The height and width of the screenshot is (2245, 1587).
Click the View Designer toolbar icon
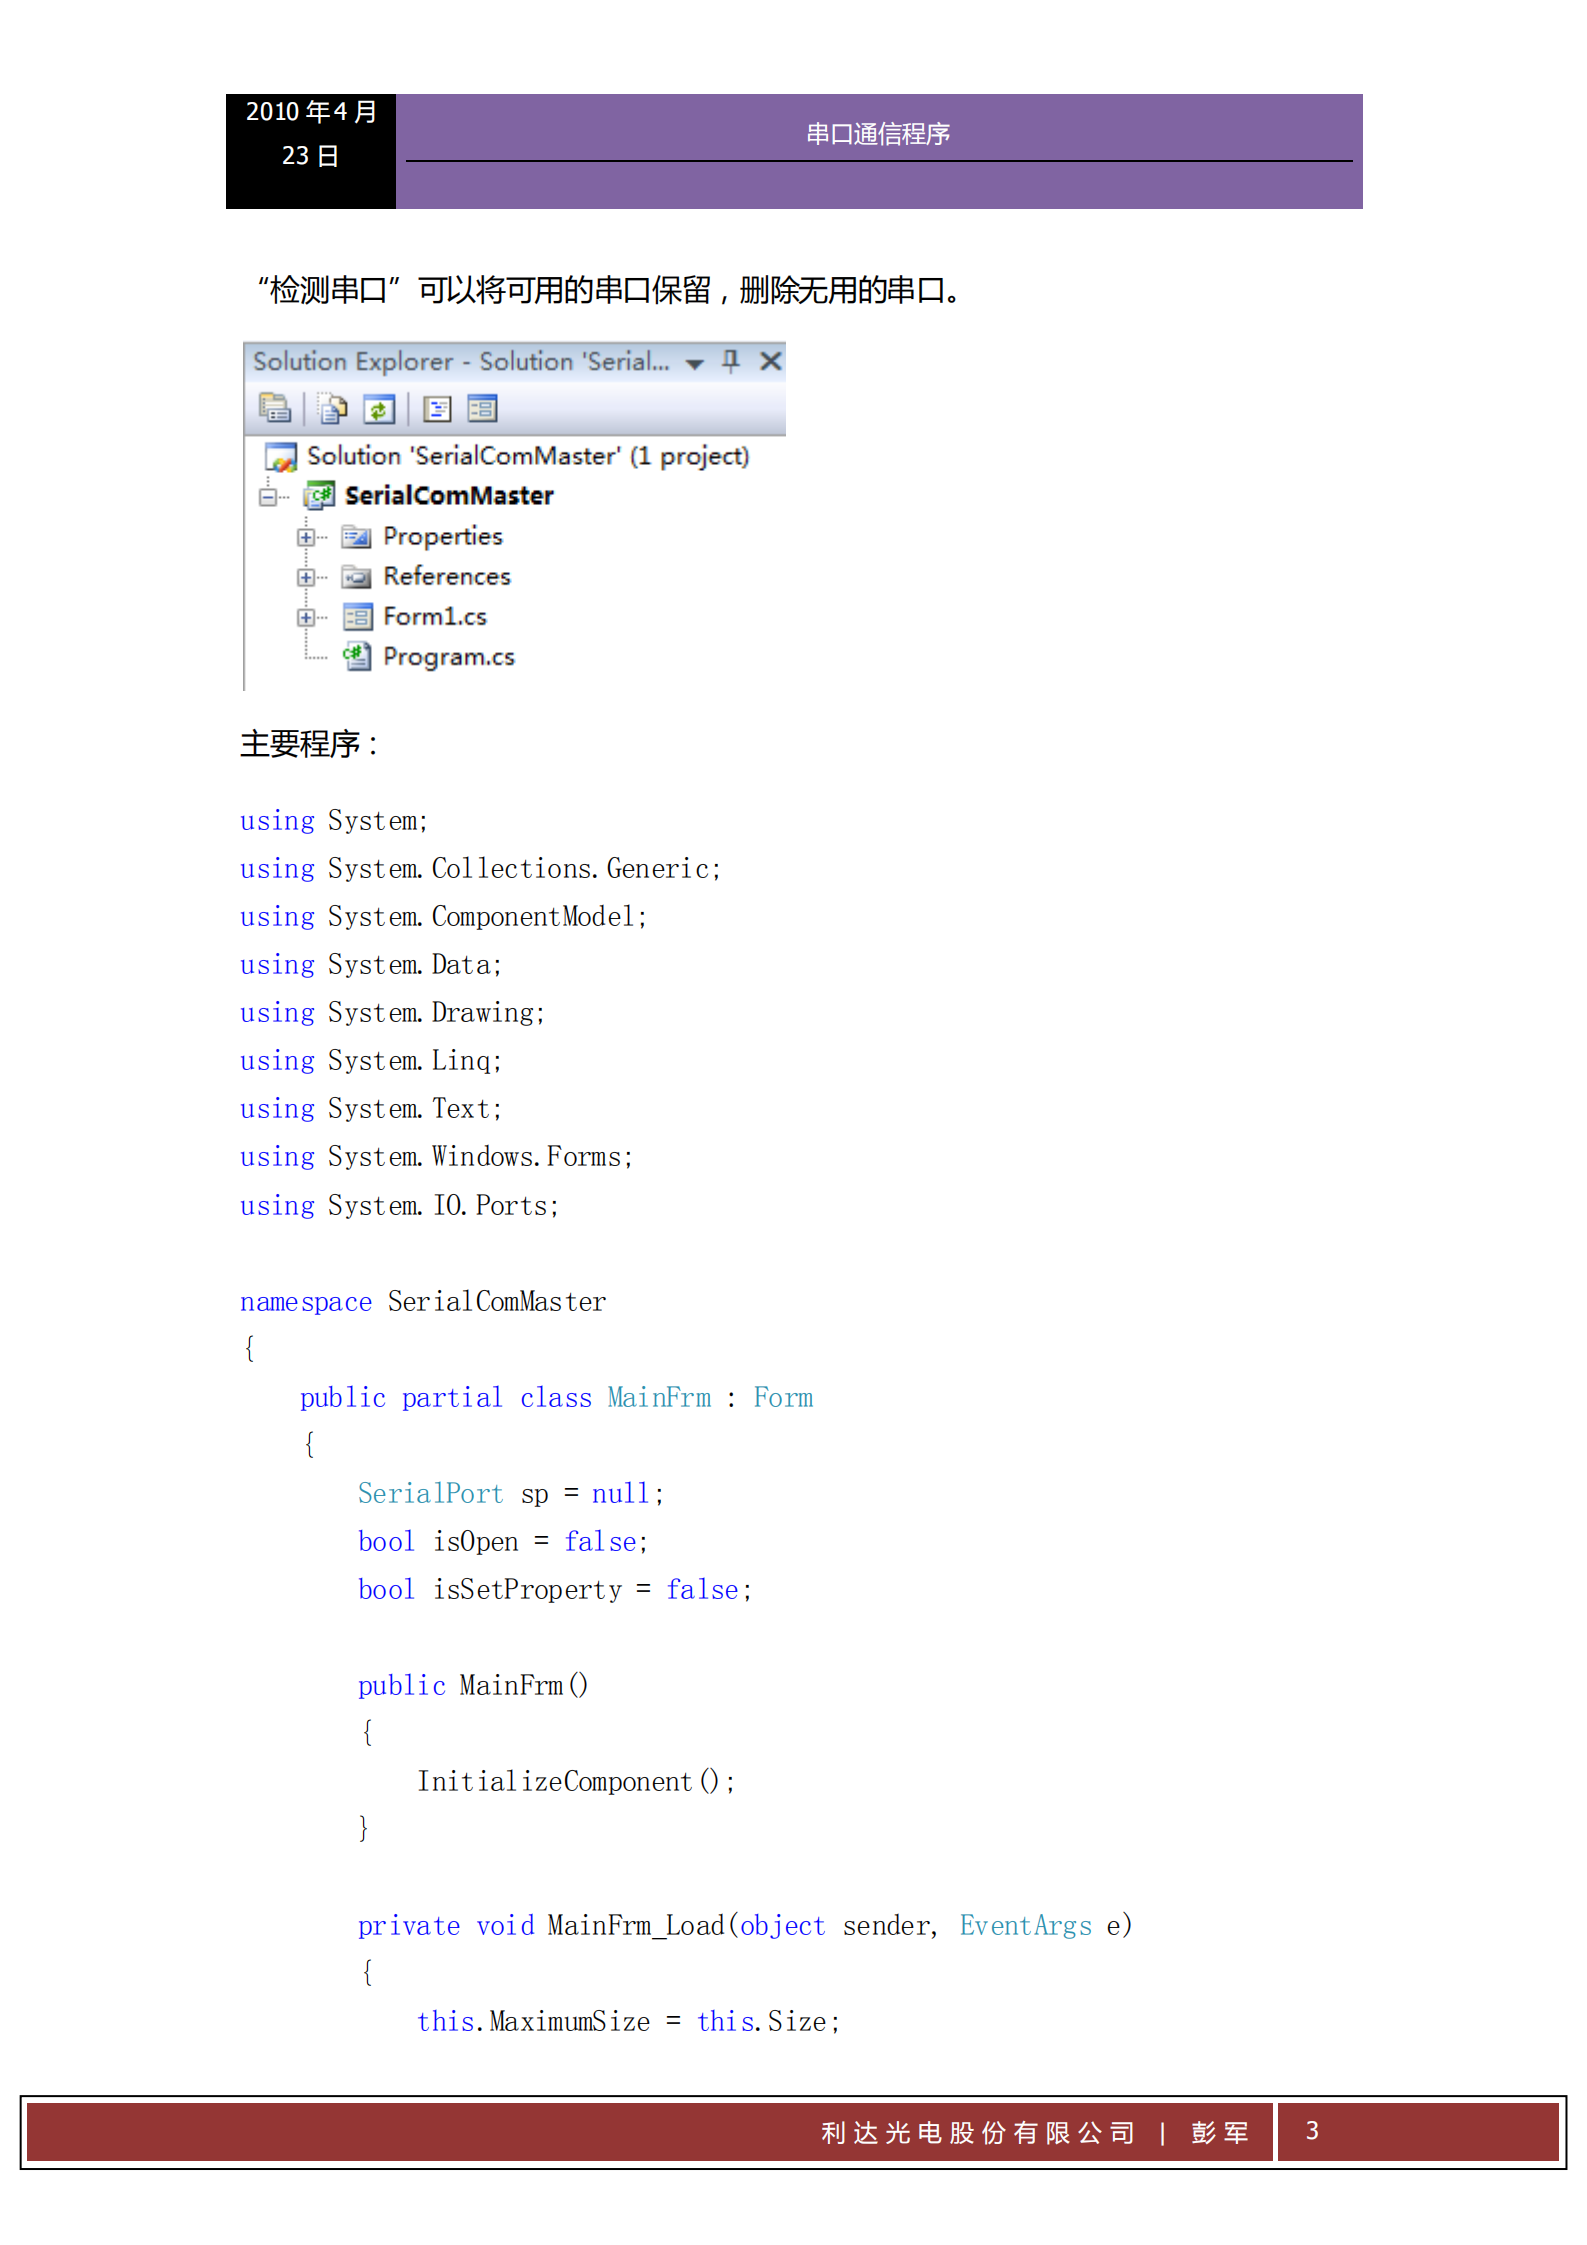coord(482,408)
